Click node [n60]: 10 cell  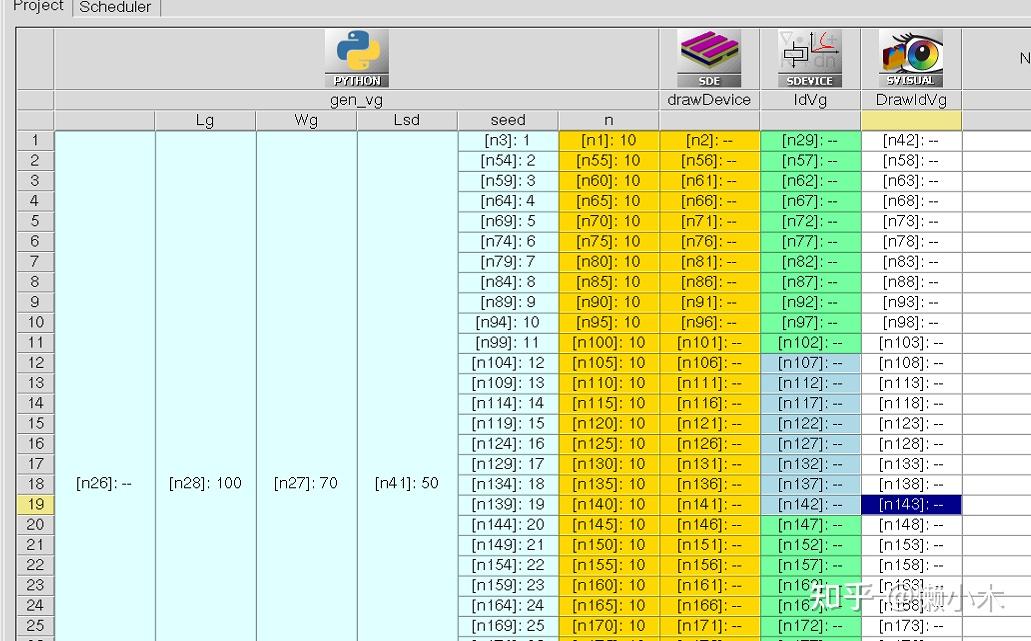coord(608,181)
